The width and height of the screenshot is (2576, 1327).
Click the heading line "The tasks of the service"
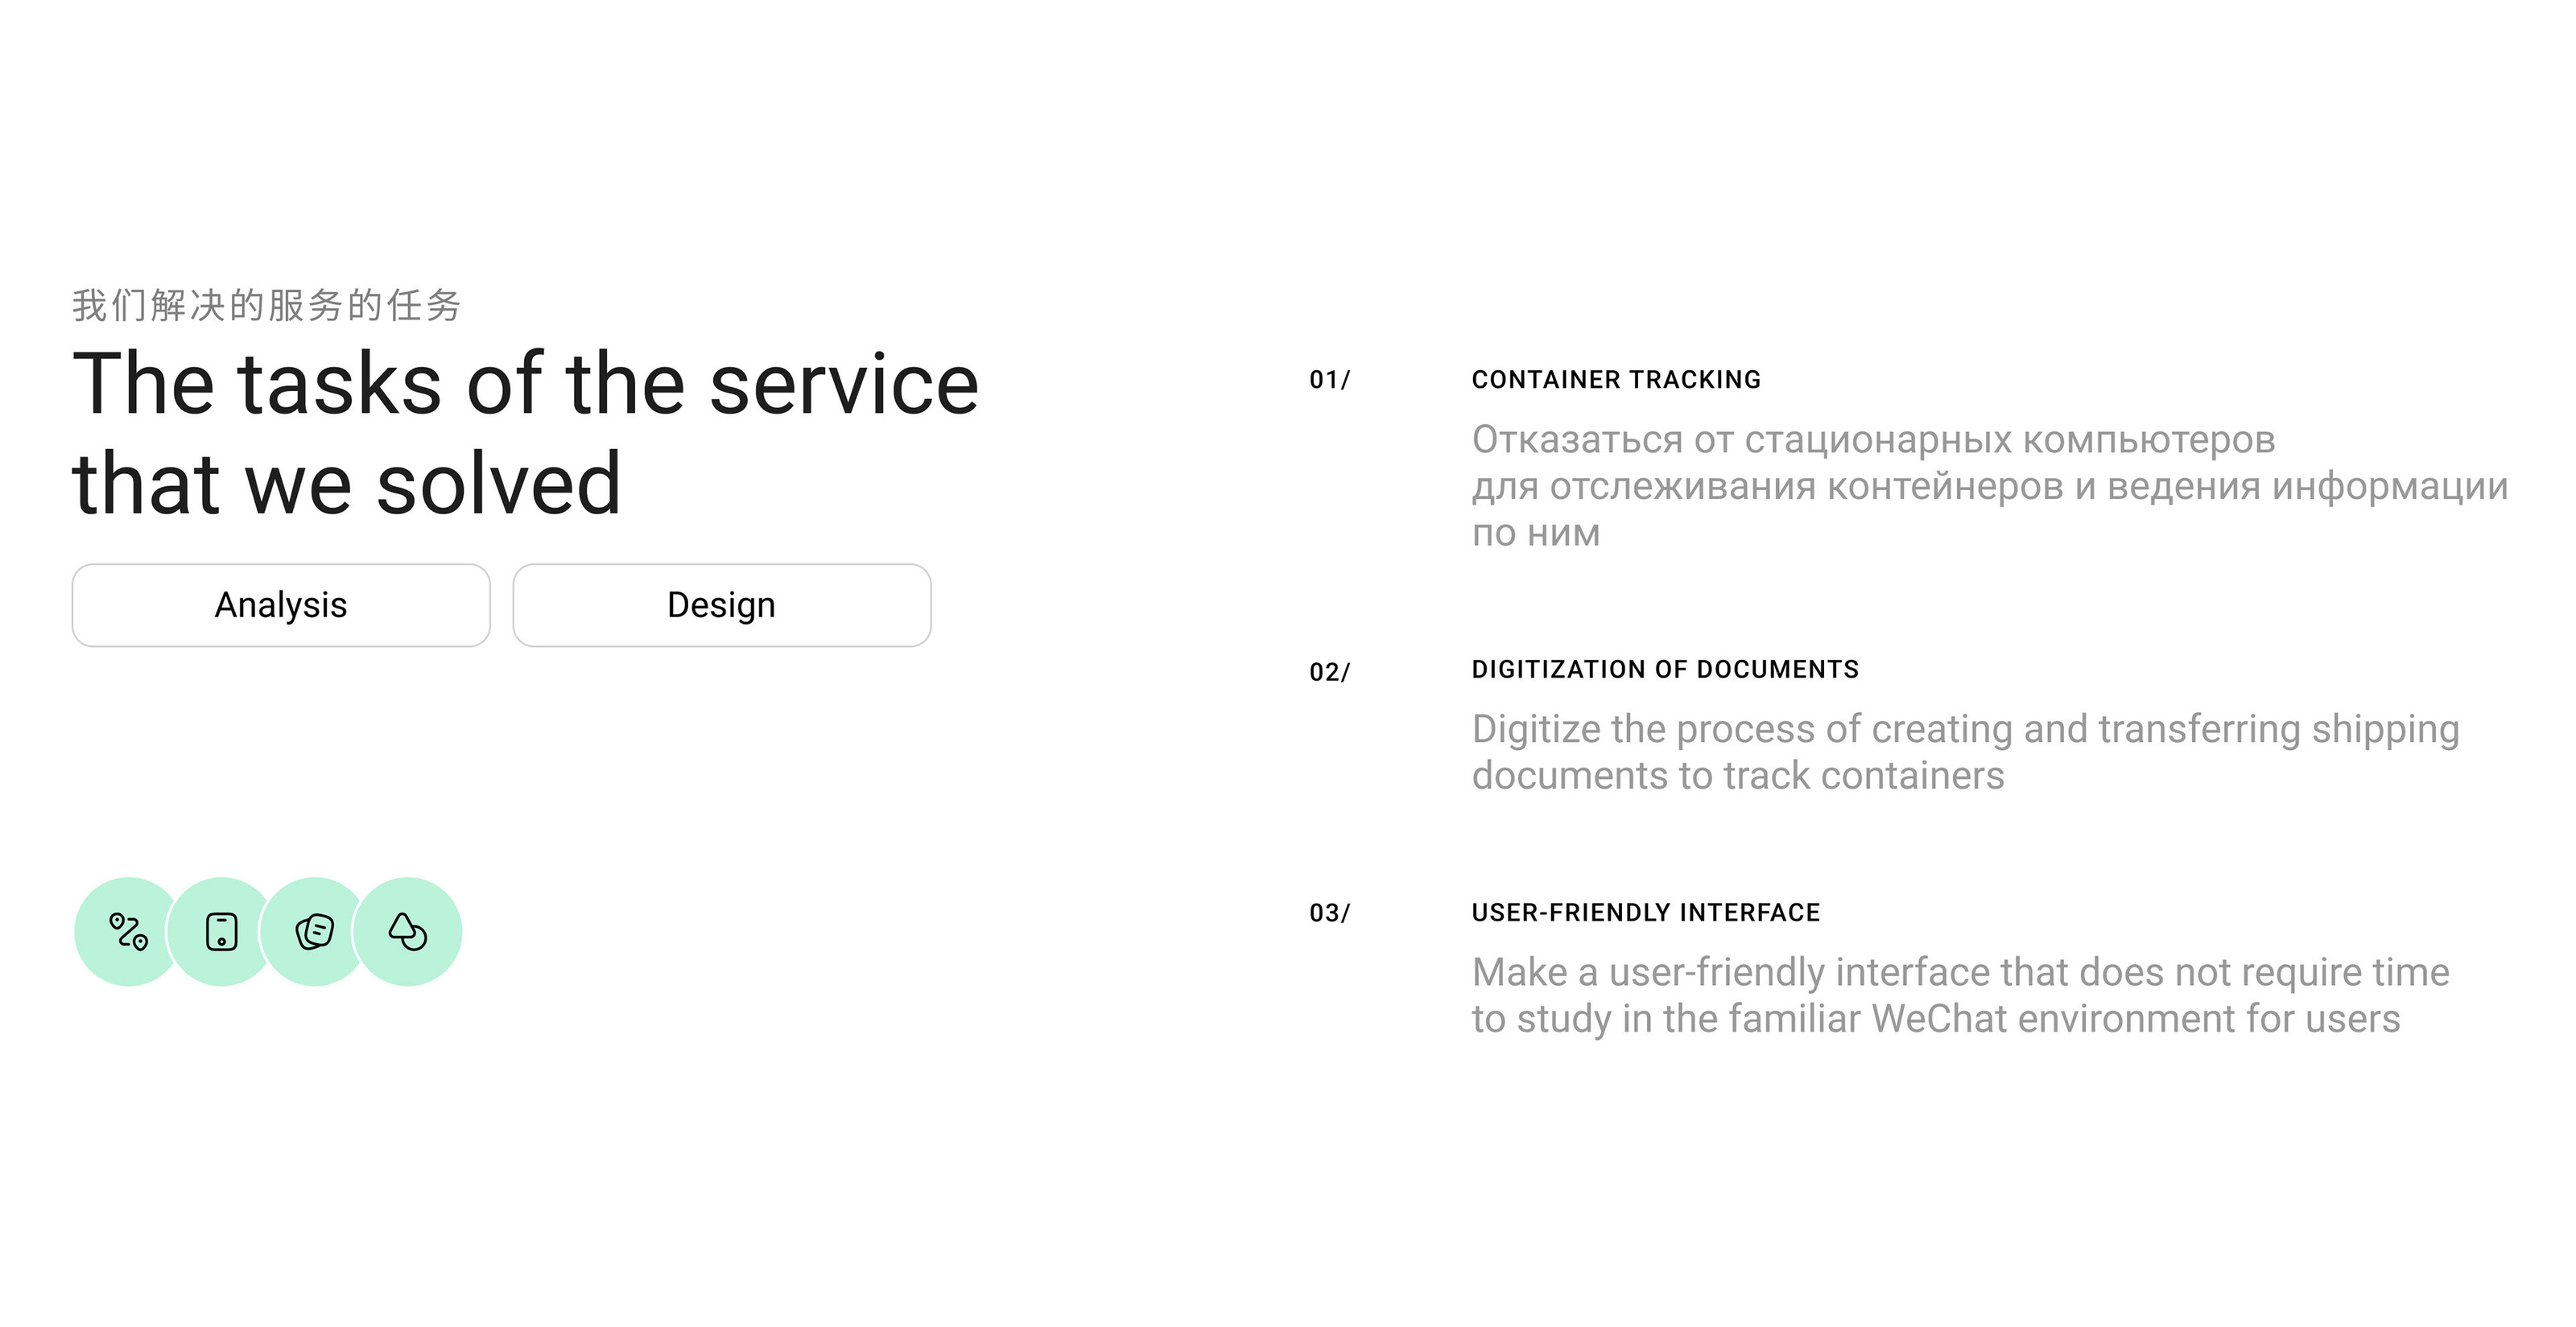click(525, 384)
